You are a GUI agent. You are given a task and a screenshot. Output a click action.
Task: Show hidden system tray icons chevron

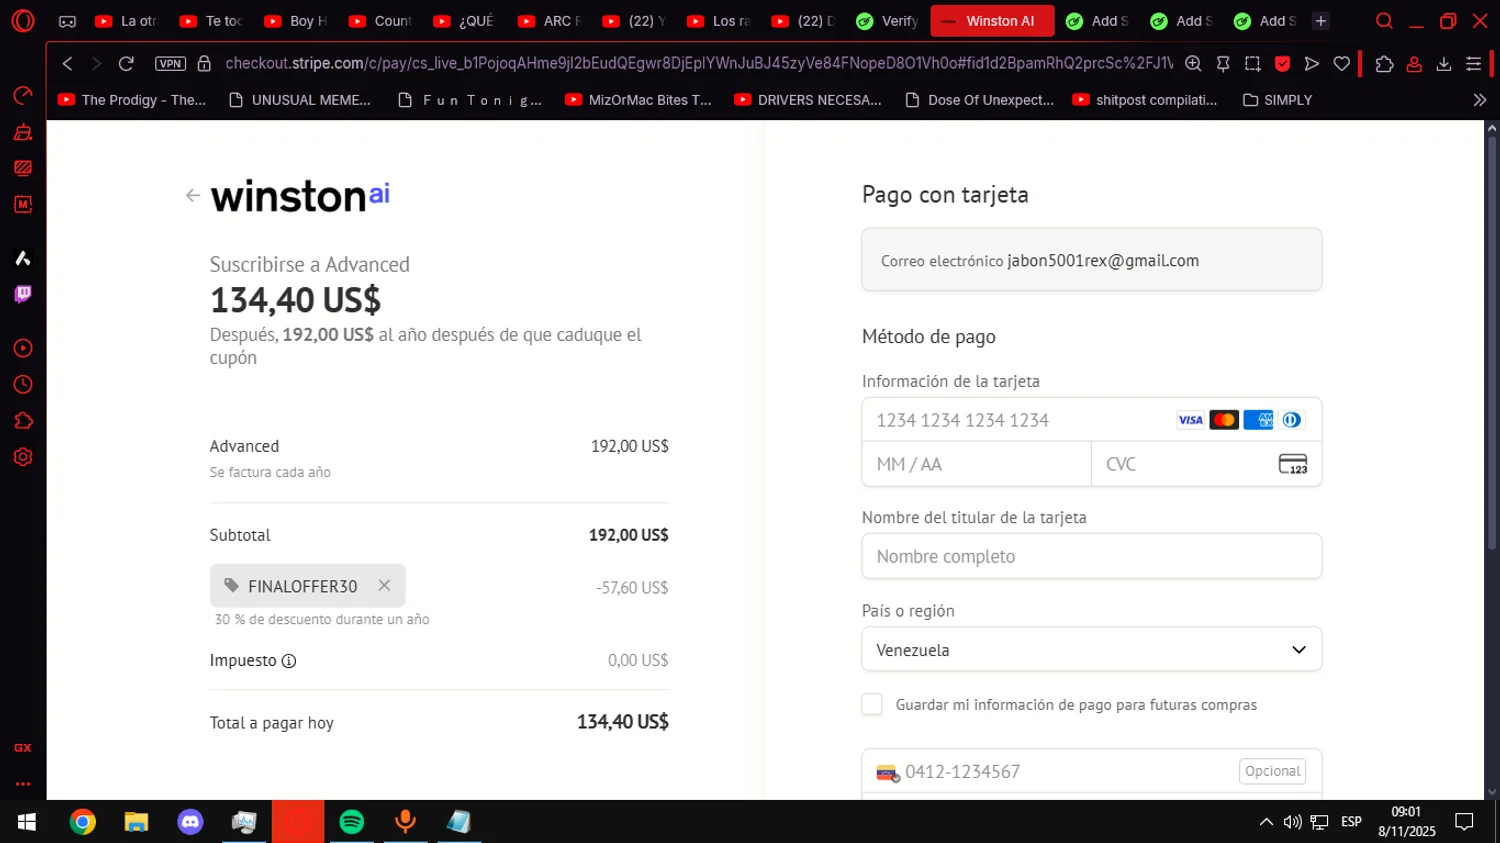click(x=1266, y=822)
